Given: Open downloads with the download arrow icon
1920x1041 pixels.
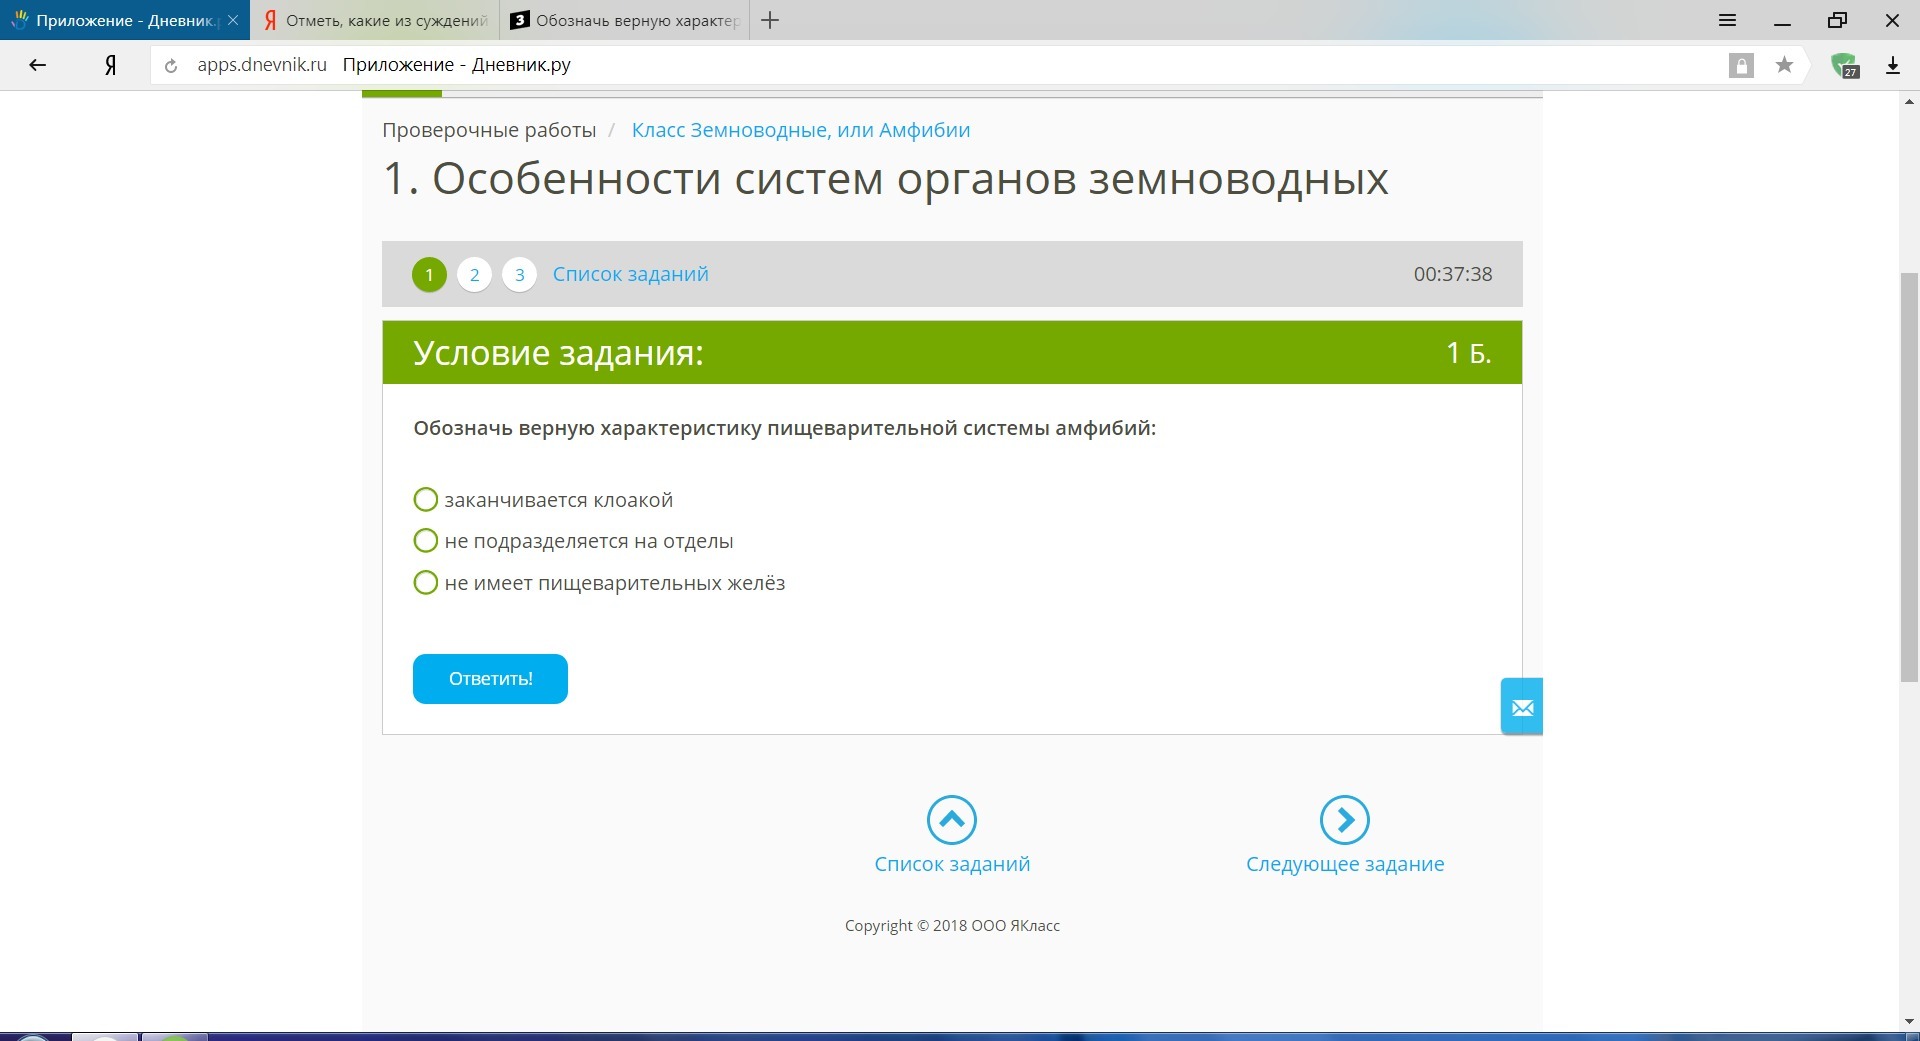Looking at the screenshot, I should (x=1892, y=66).
